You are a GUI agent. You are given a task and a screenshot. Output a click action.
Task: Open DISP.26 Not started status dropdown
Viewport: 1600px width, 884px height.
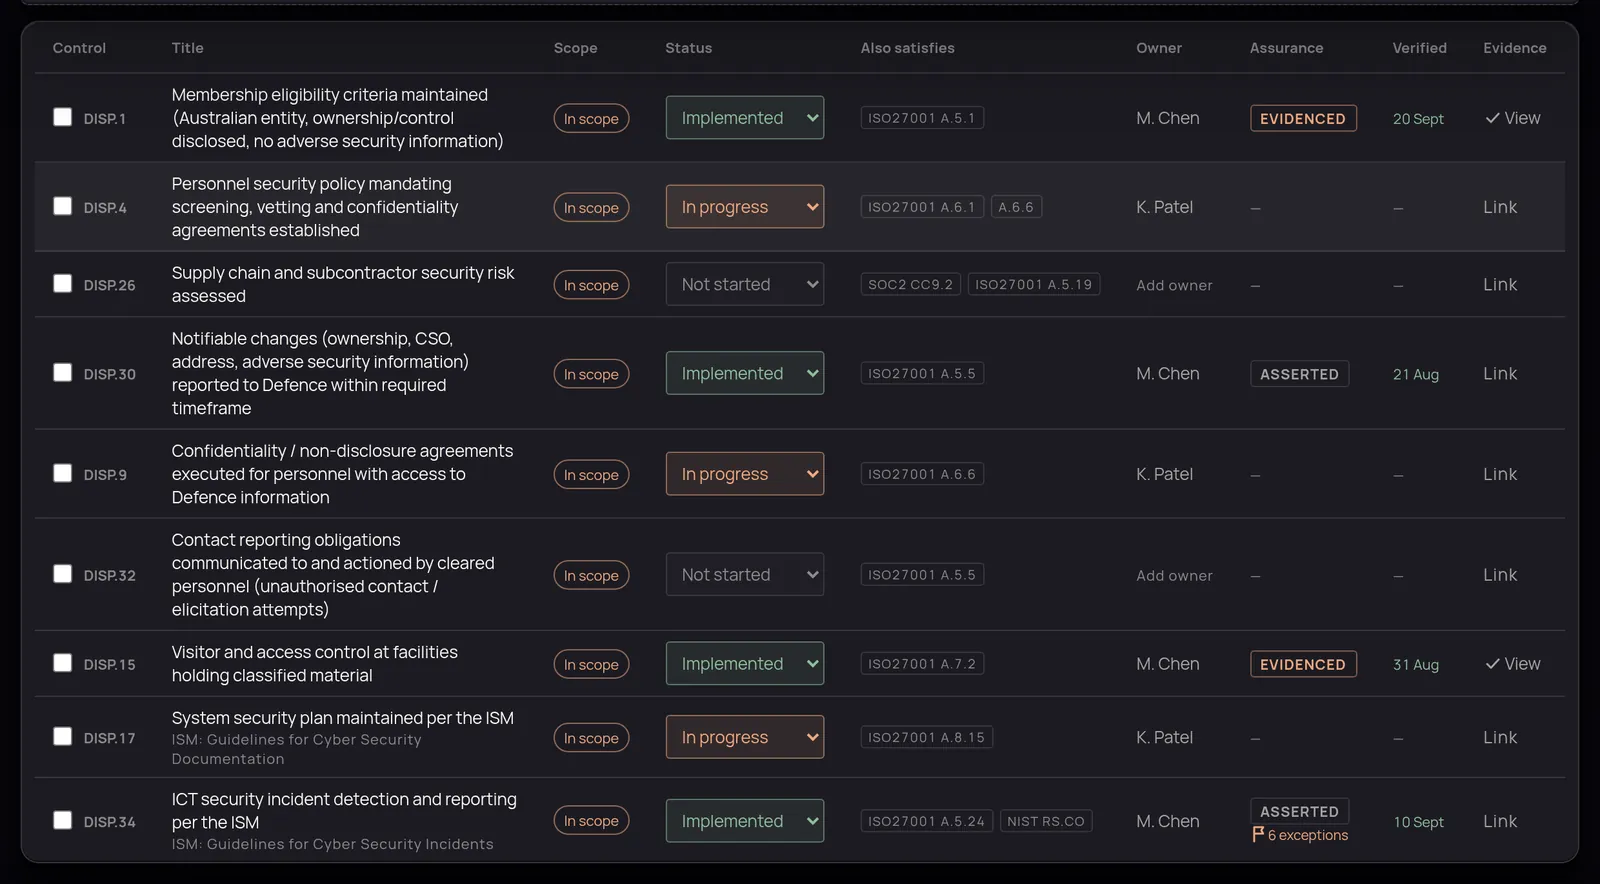click(745, 284)
